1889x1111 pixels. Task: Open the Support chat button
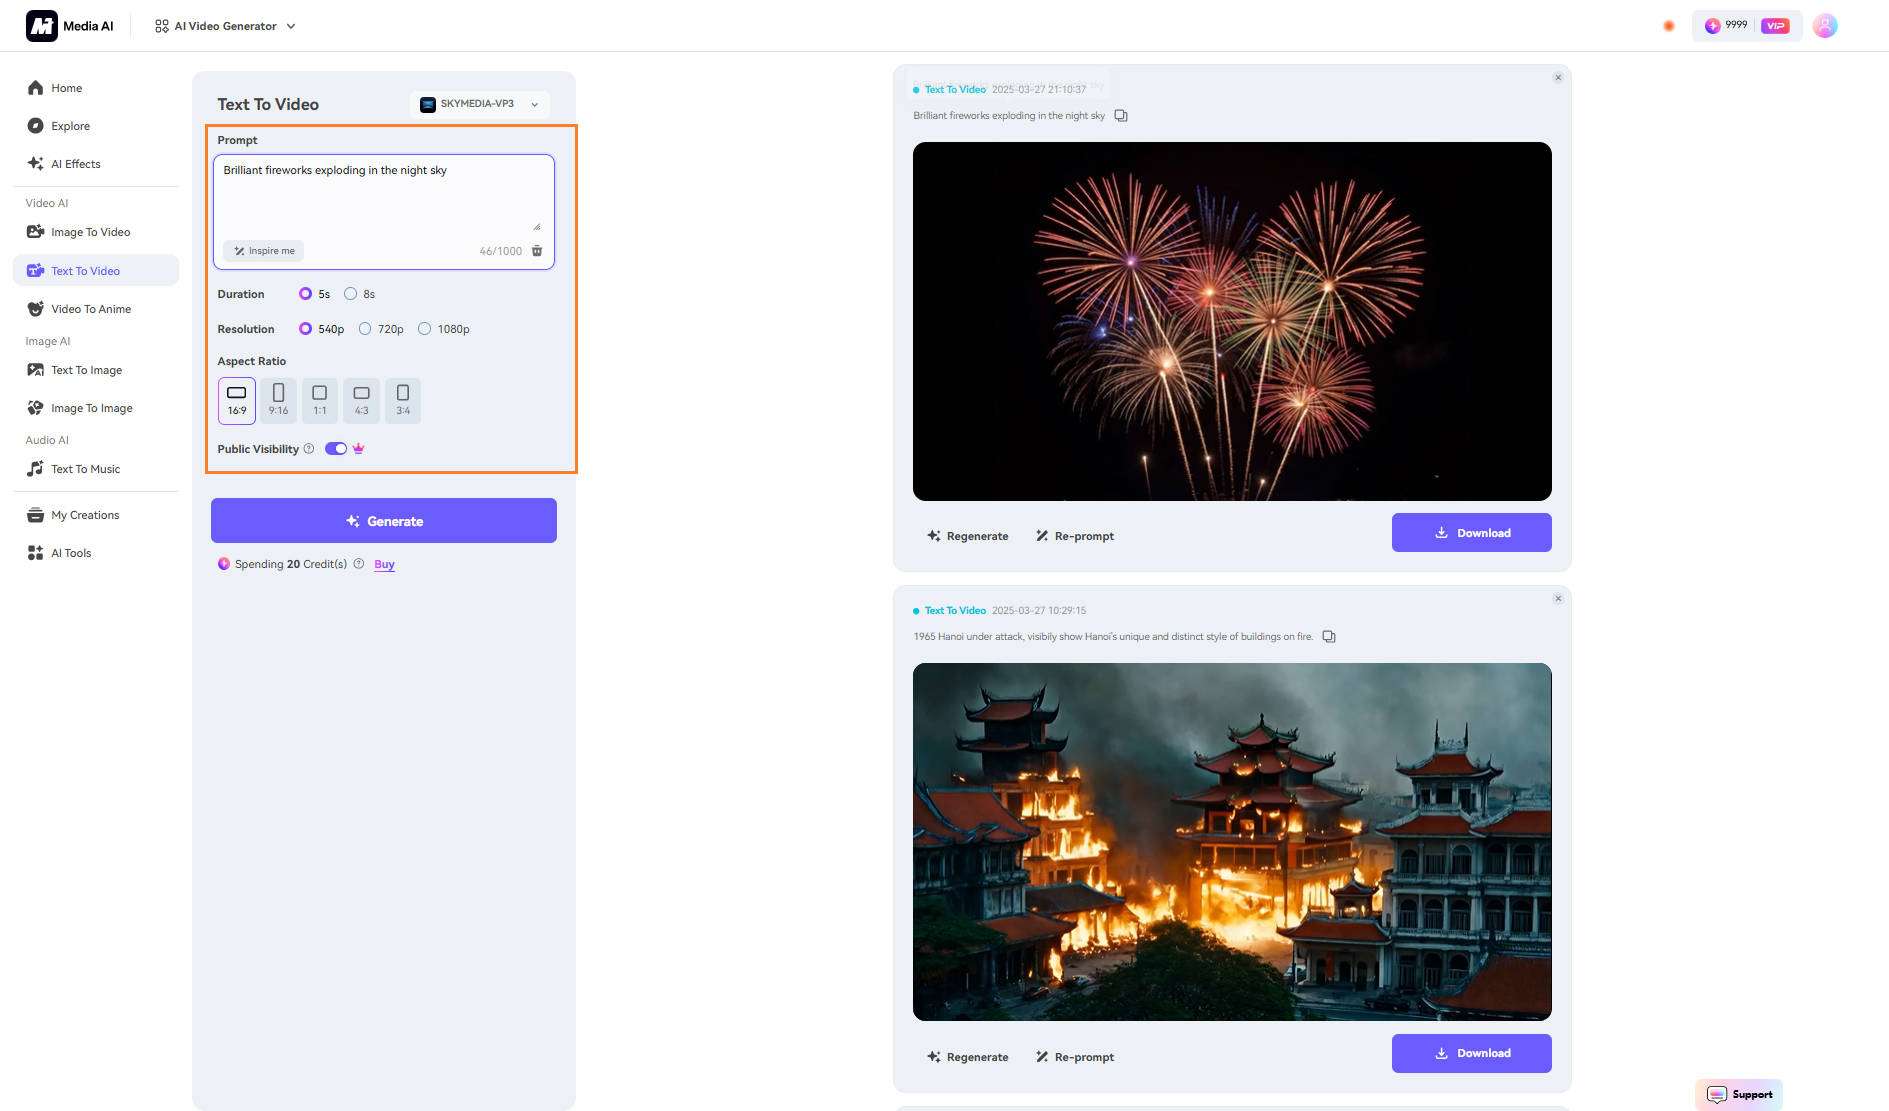[1739, 1094]
